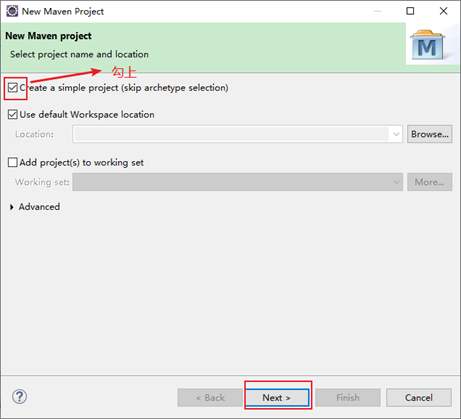Enable Add project(s) to working set
The image size is (461, 419).
pyautogui.click(x=13, y=162)
